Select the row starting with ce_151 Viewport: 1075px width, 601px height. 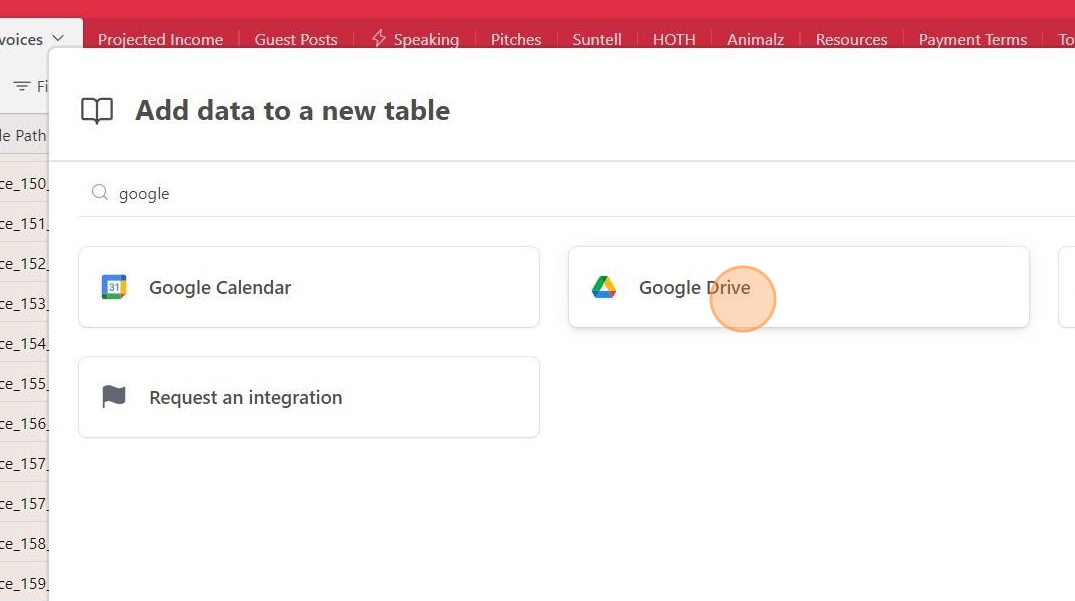pyautogui.click(x=24, y=223)
